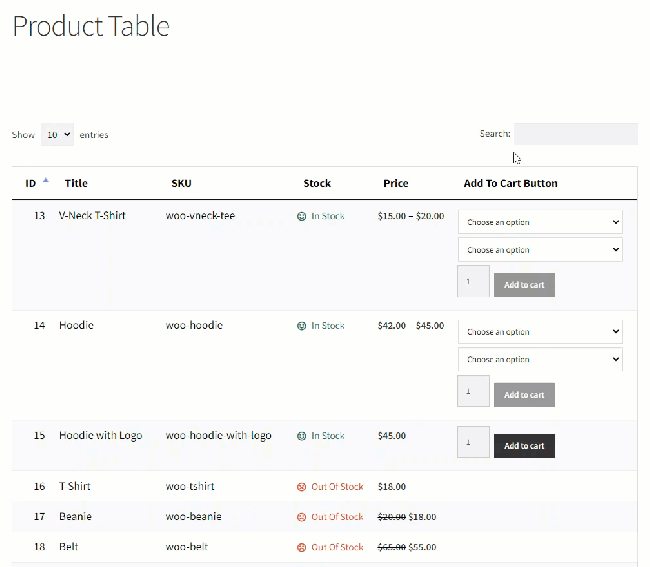Click the ID column sort arrow
The width and height of the screenshot is (650, 567).
46,180
